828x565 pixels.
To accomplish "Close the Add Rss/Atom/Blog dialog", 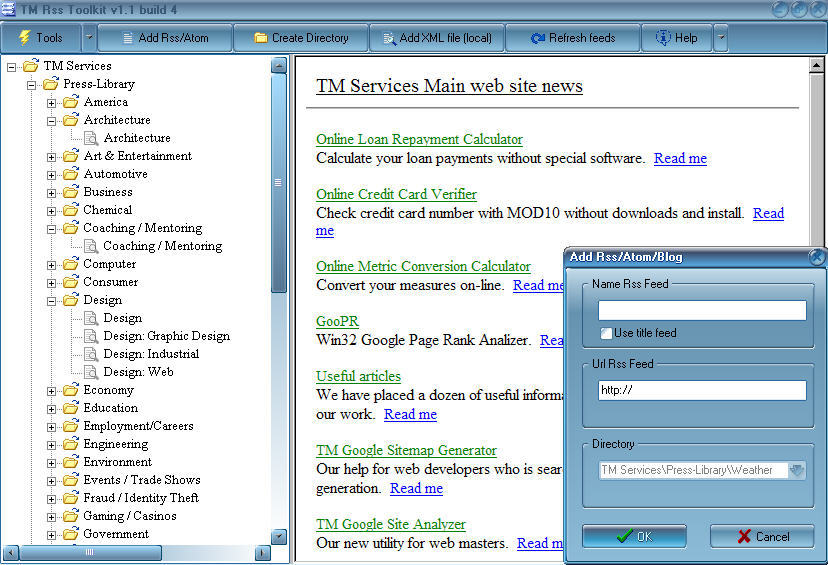I will tap(817, 257).
